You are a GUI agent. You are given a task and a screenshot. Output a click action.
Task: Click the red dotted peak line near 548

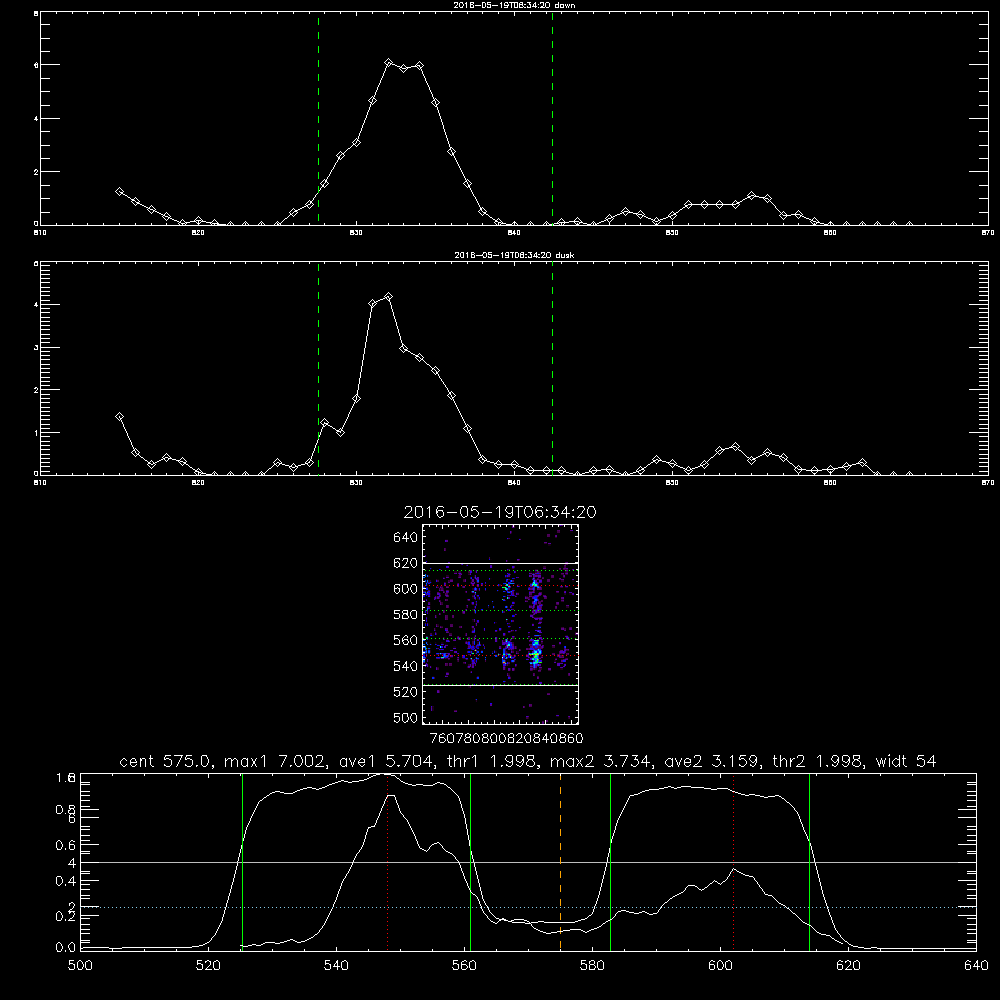[x=388, y=862]
